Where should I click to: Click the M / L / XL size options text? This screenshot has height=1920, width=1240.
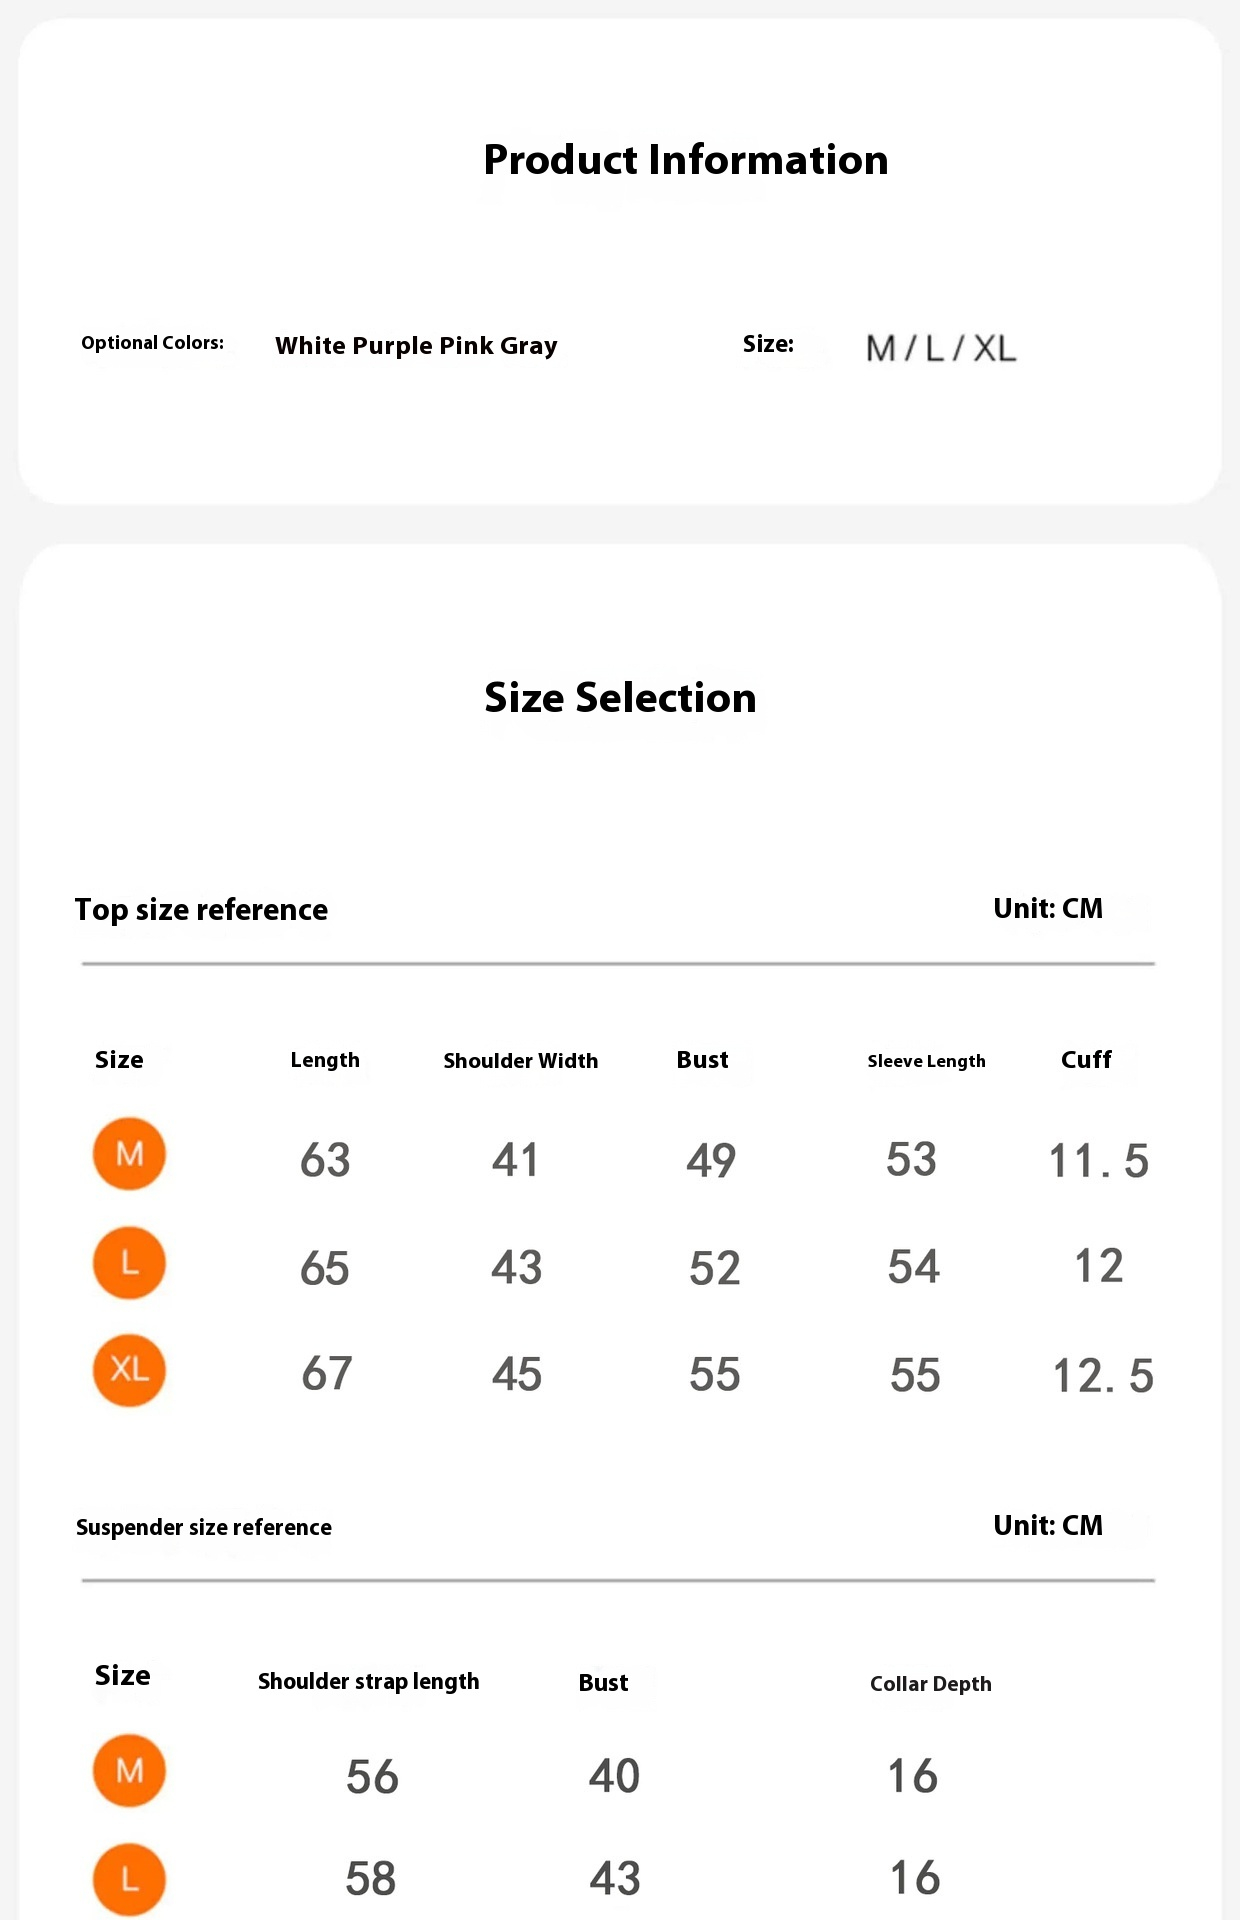(x=940, y=348)
